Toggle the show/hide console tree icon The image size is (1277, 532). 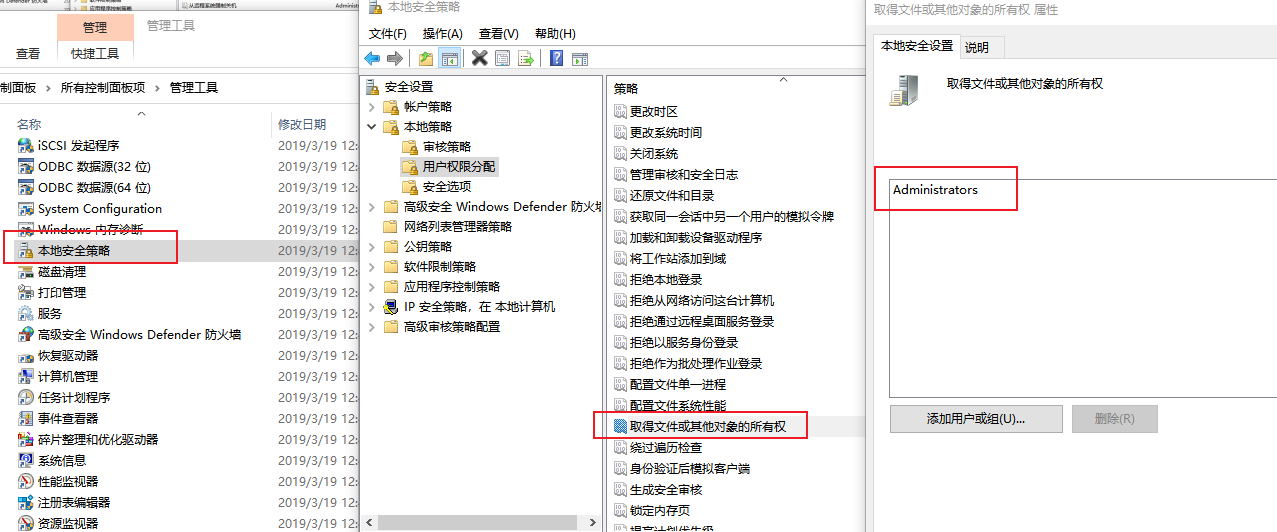(x=450, y=58)
